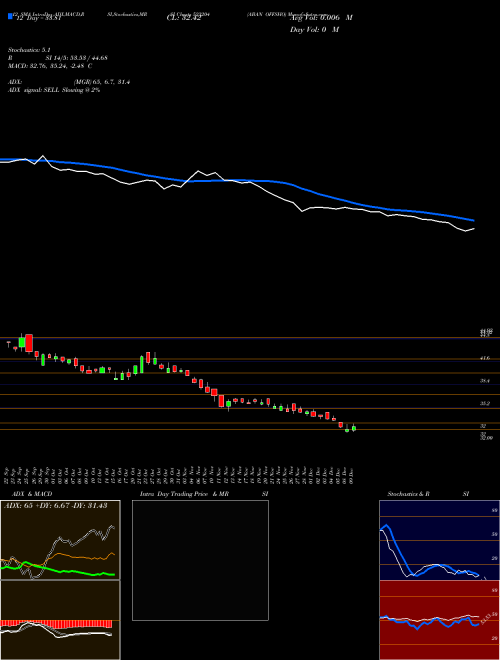This screenshot has width=500, height=660.
Task: Click the blue 12-day SMA legend square
Action: [10, 16]
